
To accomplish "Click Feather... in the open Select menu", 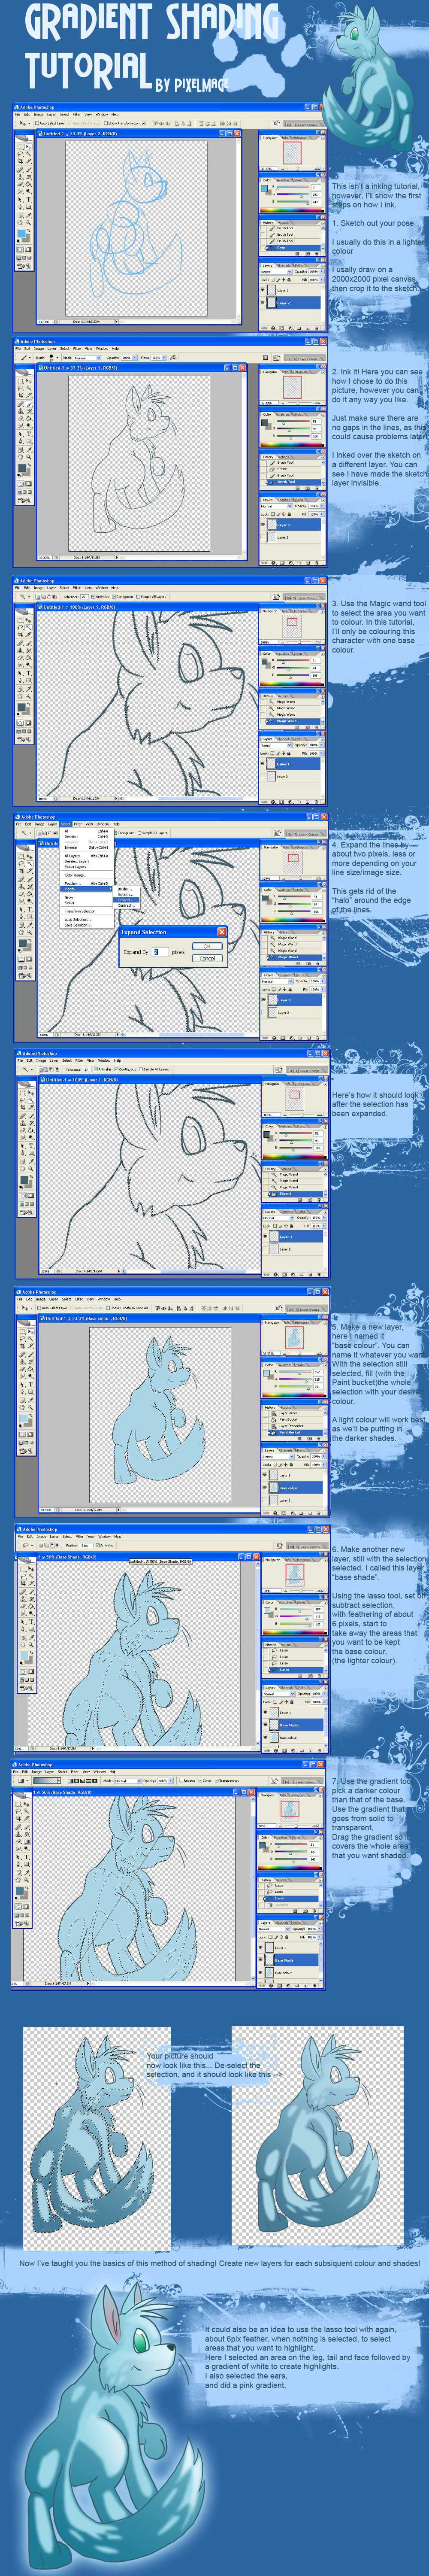I will (x=88, y=883).
